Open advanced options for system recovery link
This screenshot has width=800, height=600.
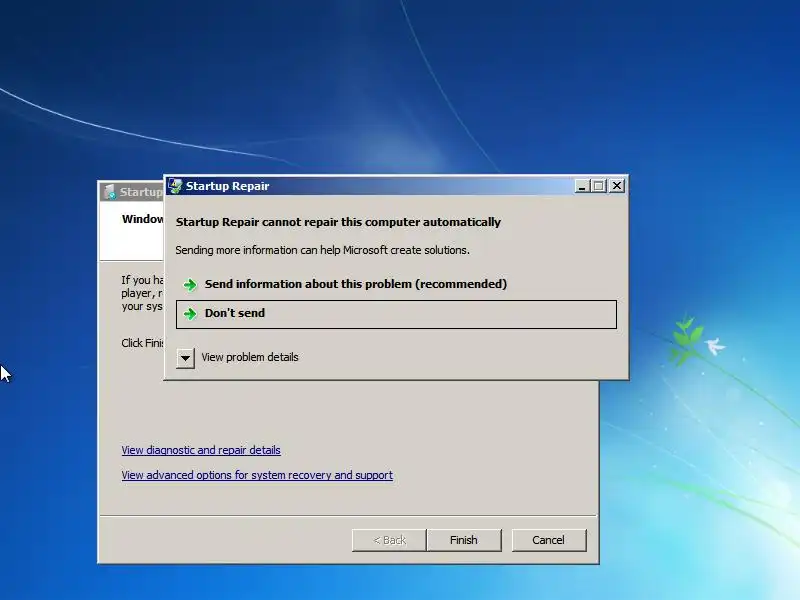[257, 475]
